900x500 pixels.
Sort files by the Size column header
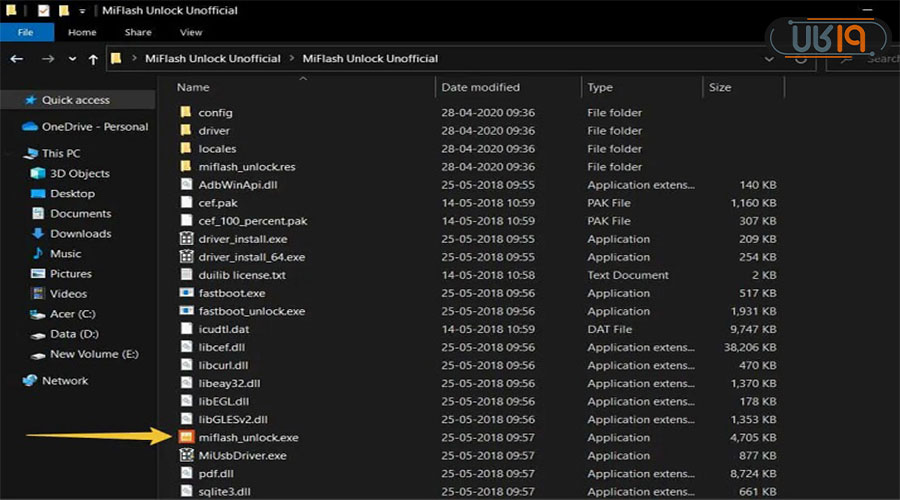click(720, 87)
